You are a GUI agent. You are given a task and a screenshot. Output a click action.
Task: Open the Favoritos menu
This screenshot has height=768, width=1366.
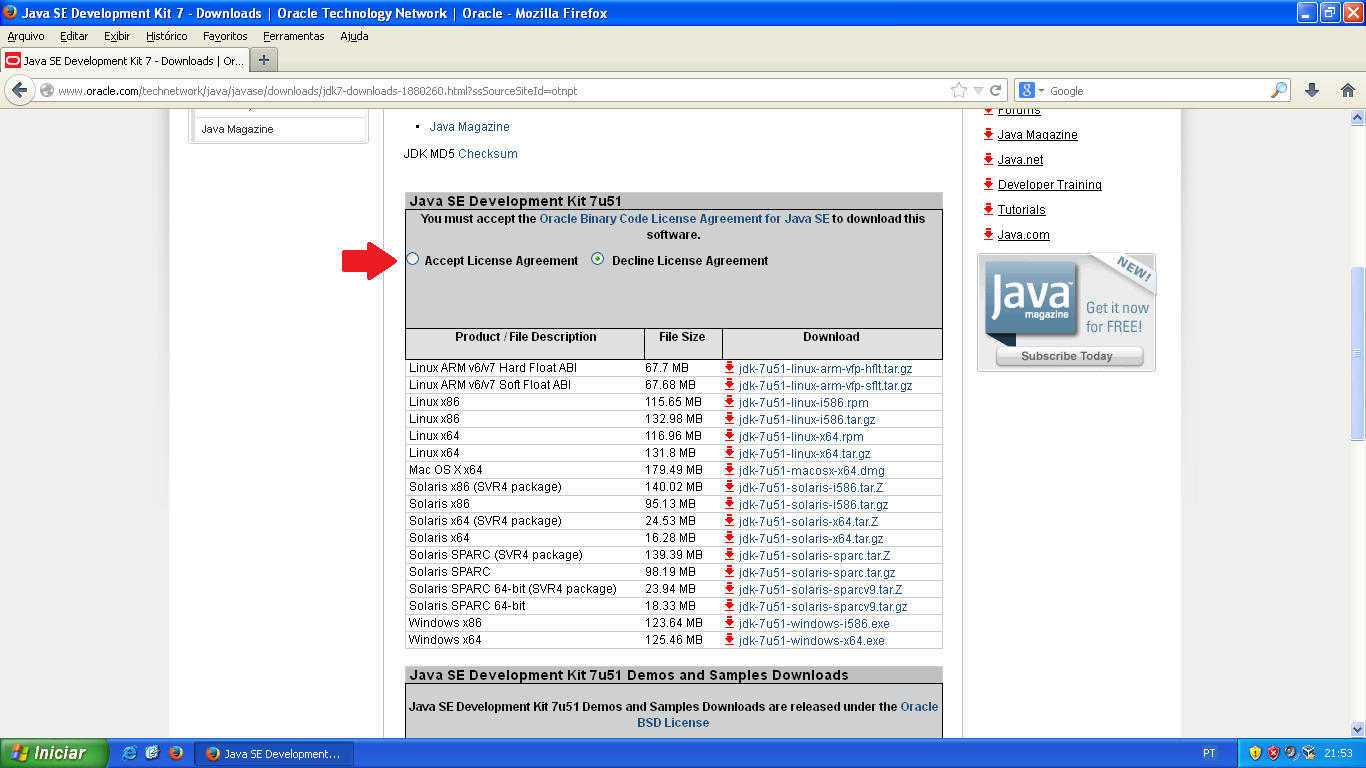225,36
